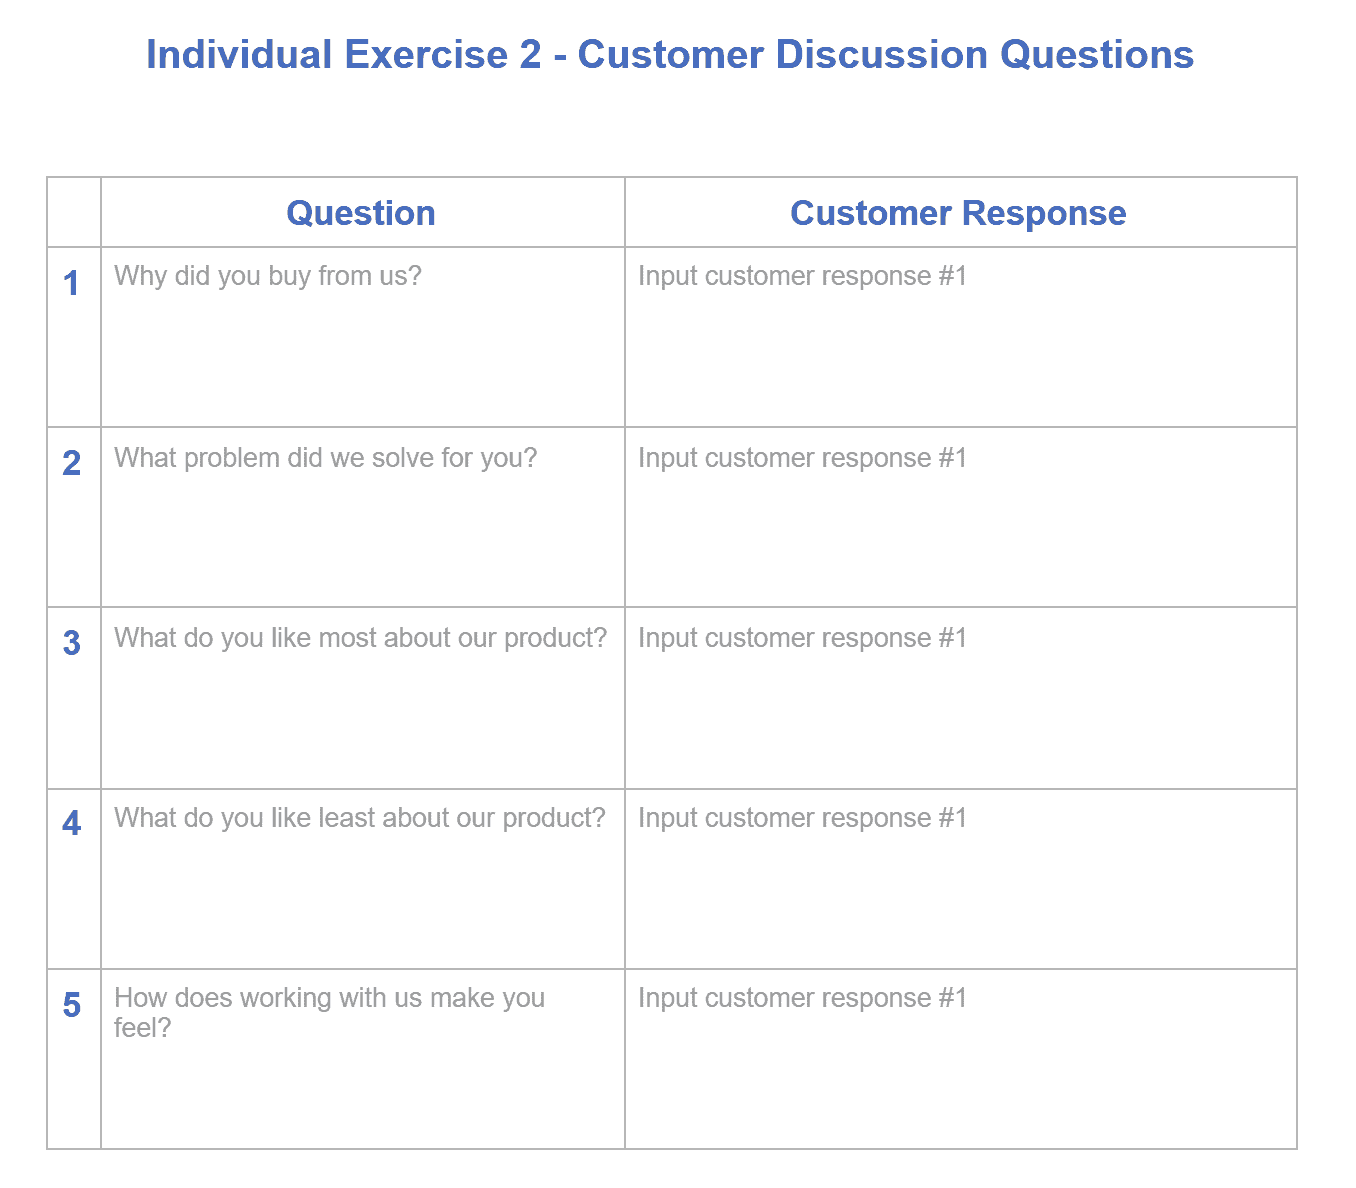Click response field for question 2
The height and width of the screenshot is (1188, 1356).
(961, 517)
